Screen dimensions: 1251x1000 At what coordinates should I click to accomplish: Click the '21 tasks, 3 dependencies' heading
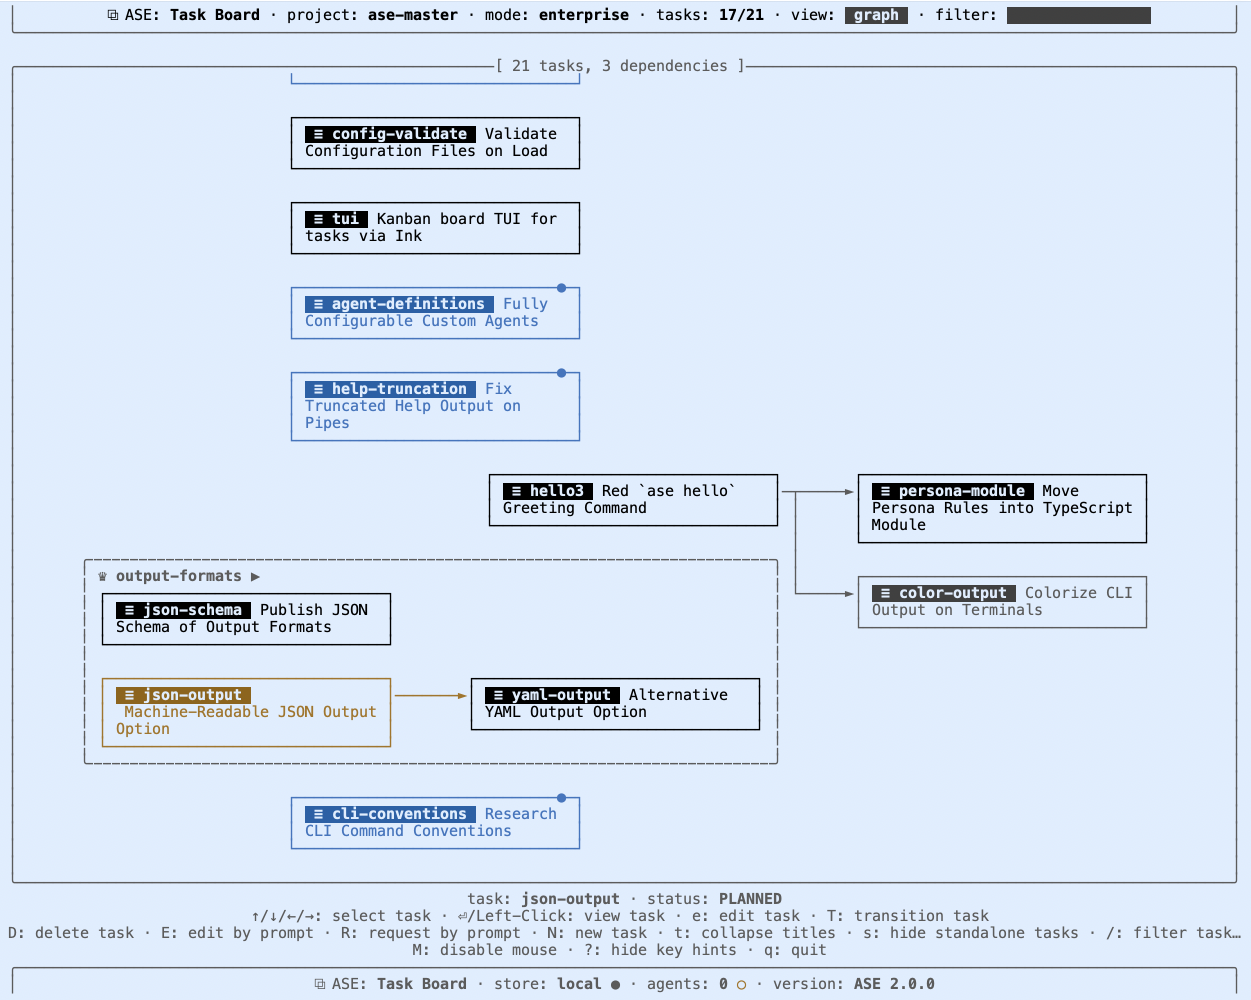pyautogui.click(x=620, y=66)
